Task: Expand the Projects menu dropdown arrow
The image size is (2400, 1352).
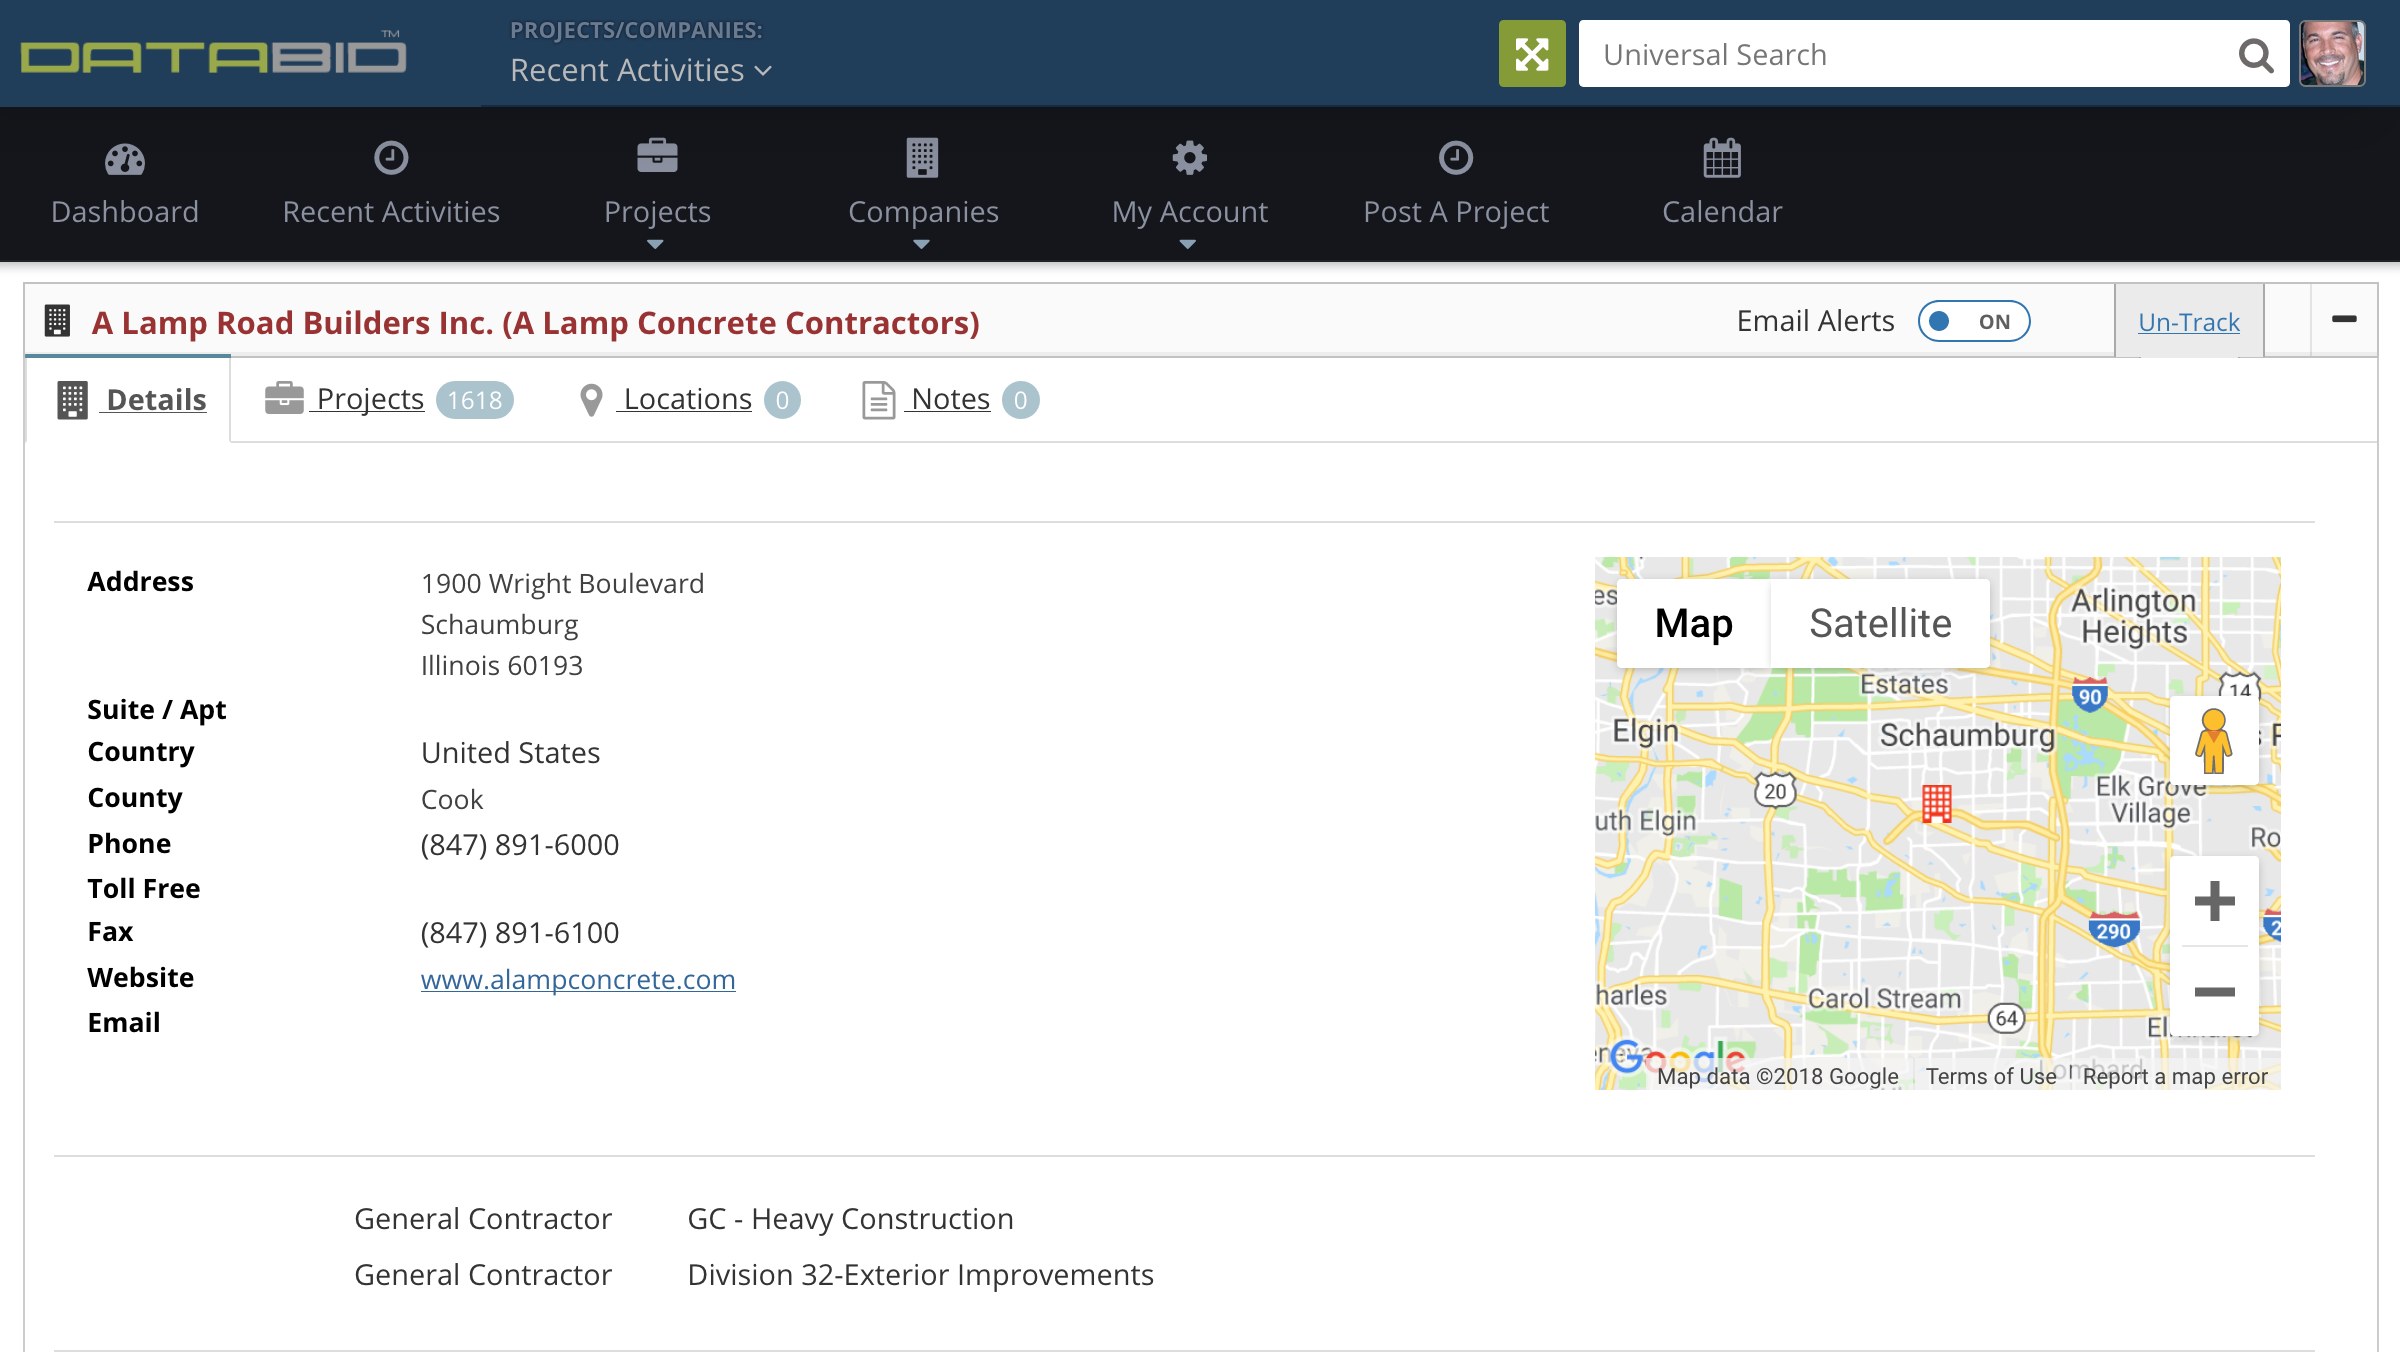Action: click(655, 244)
